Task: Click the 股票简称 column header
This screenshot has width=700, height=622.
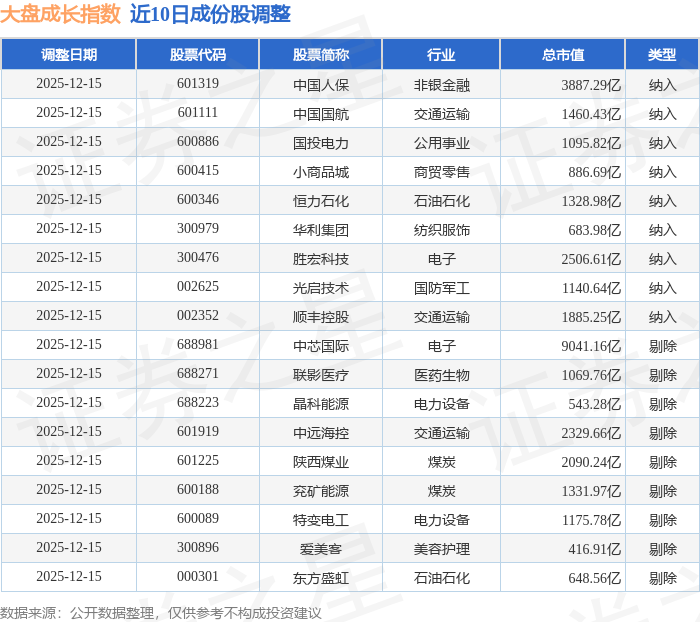Action: click(x=321, y=54)
